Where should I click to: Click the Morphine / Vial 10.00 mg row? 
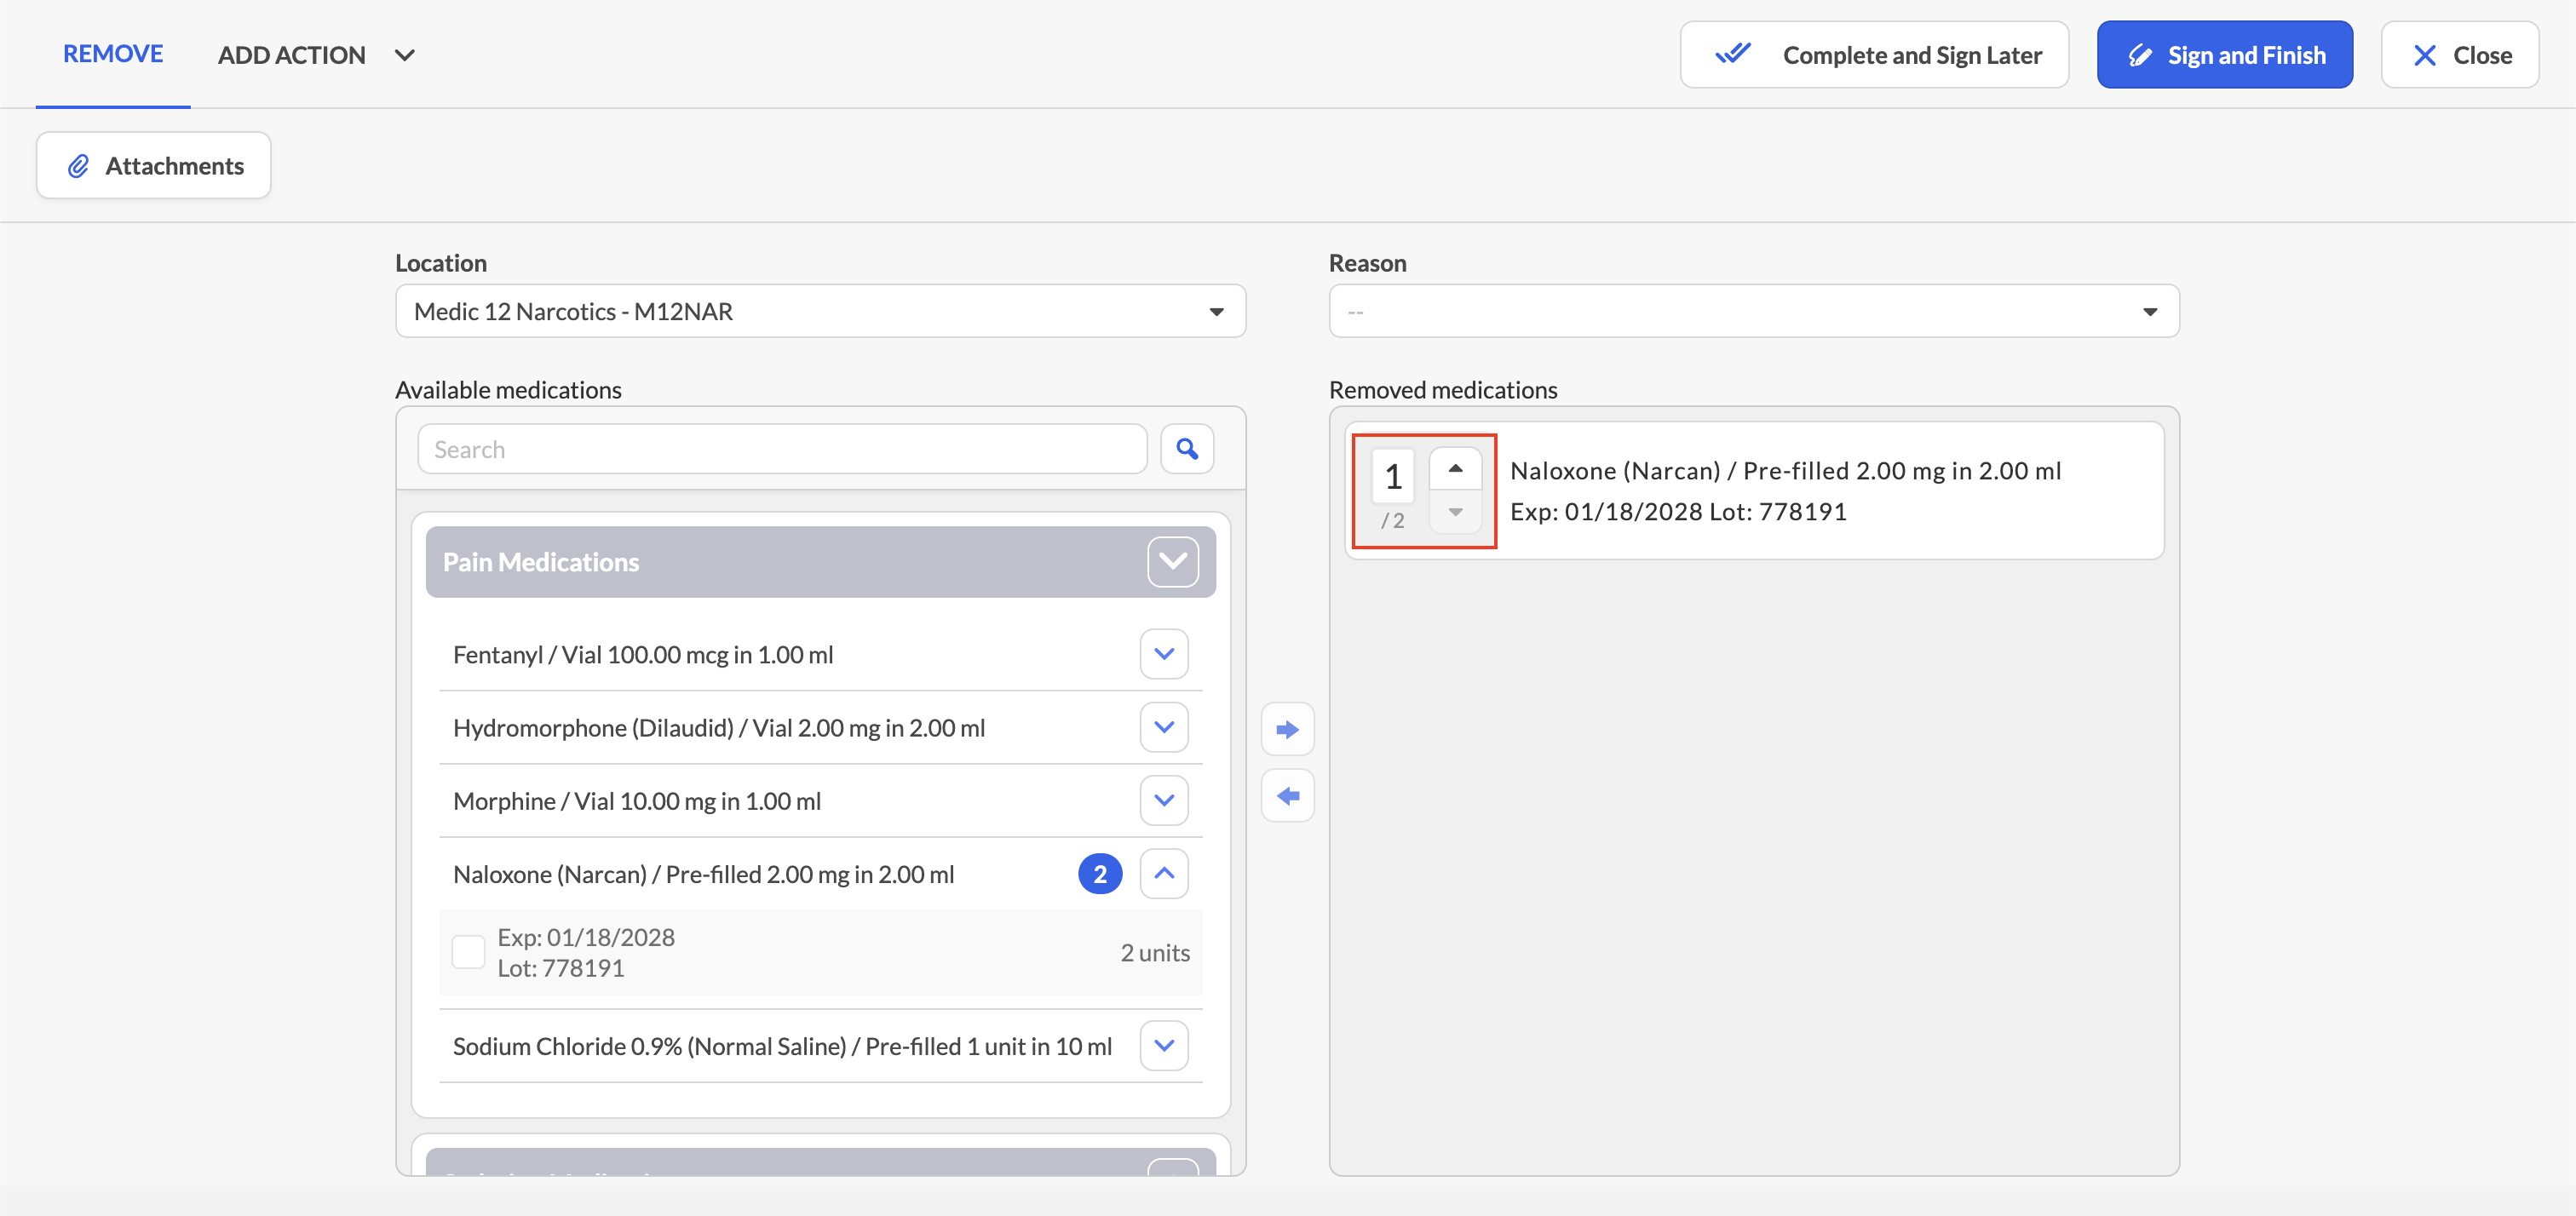tap(820, 800)
